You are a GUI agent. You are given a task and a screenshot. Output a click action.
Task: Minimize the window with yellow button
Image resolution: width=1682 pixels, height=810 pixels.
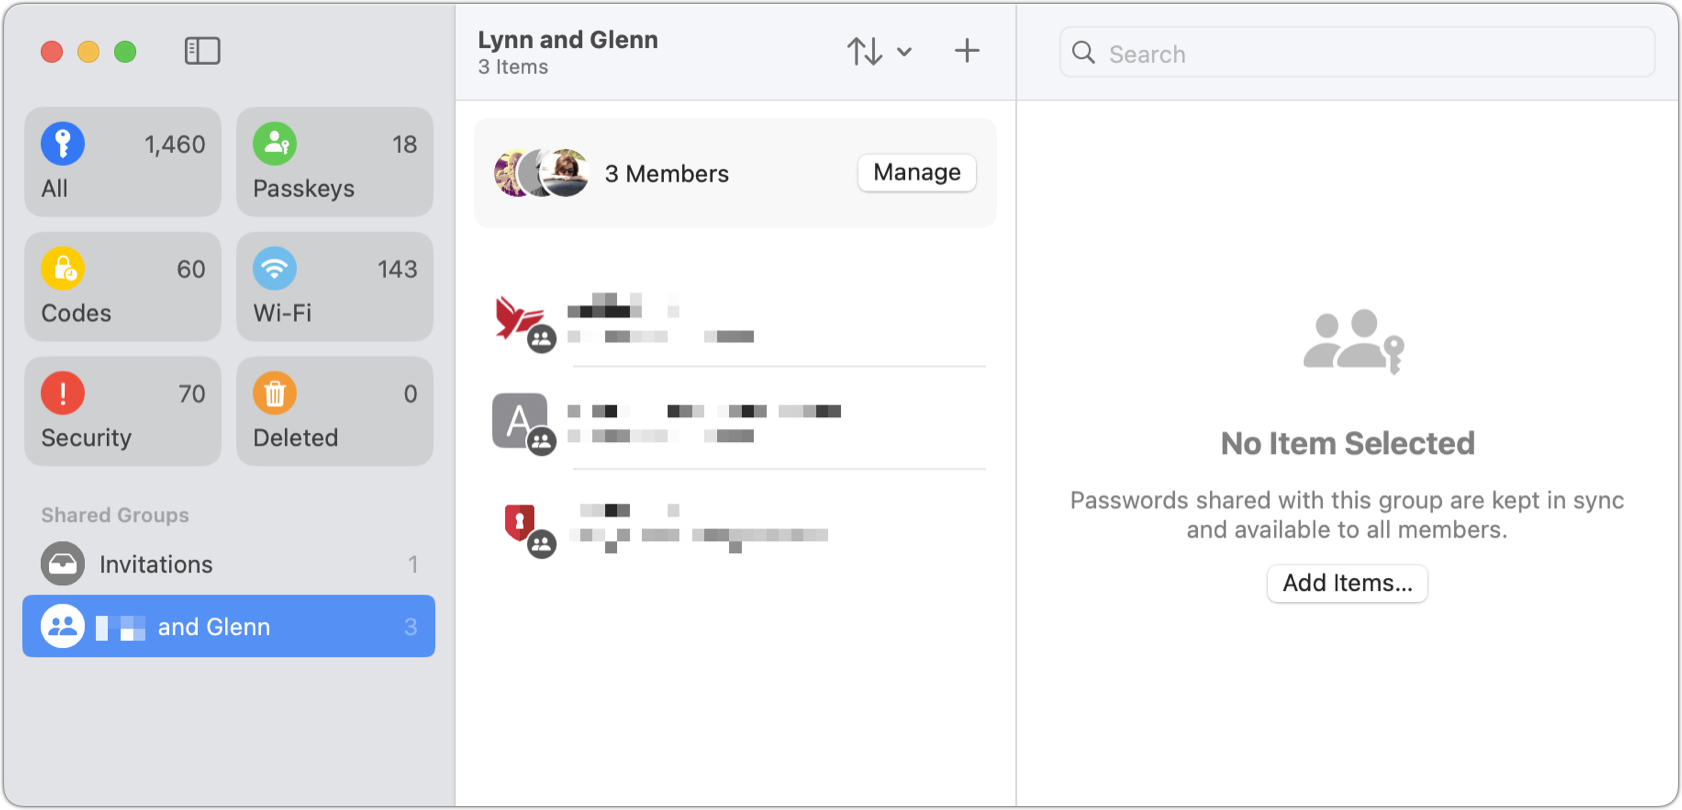88,51
